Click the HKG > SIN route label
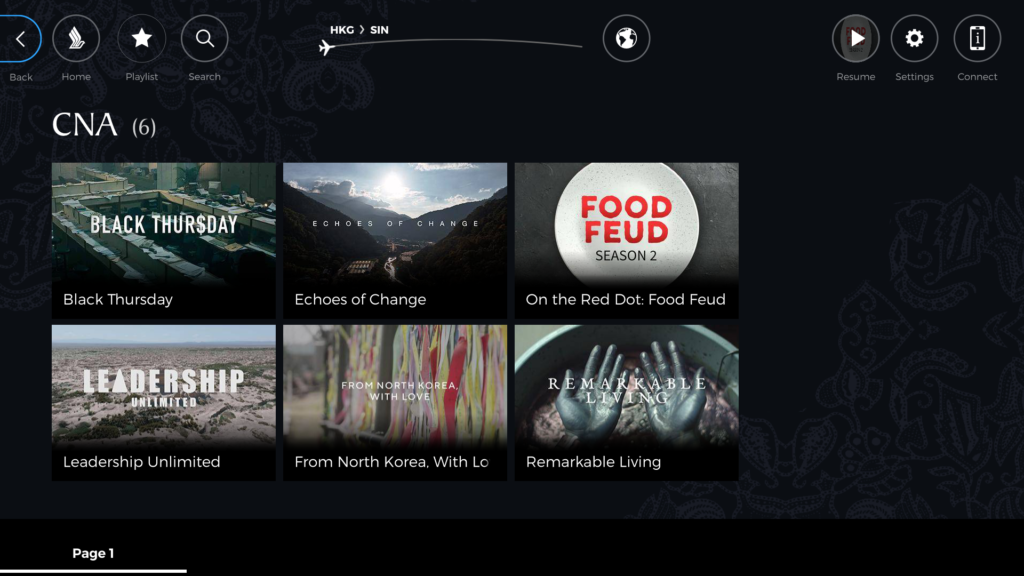This screenshot has height=576, width=1024. click(359, 30)
